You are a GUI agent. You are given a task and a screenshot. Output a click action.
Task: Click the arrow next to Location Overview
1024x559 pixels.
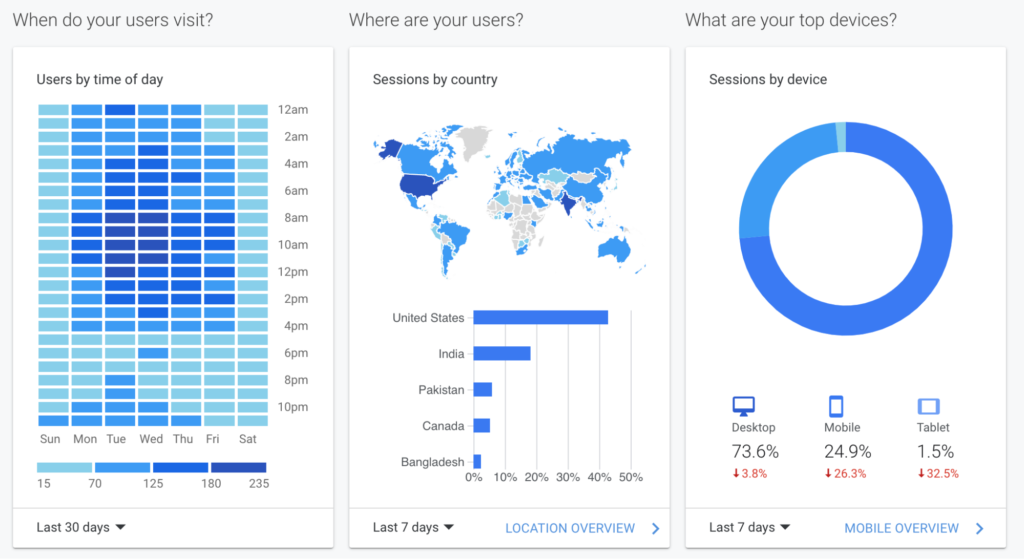(655, 528)
